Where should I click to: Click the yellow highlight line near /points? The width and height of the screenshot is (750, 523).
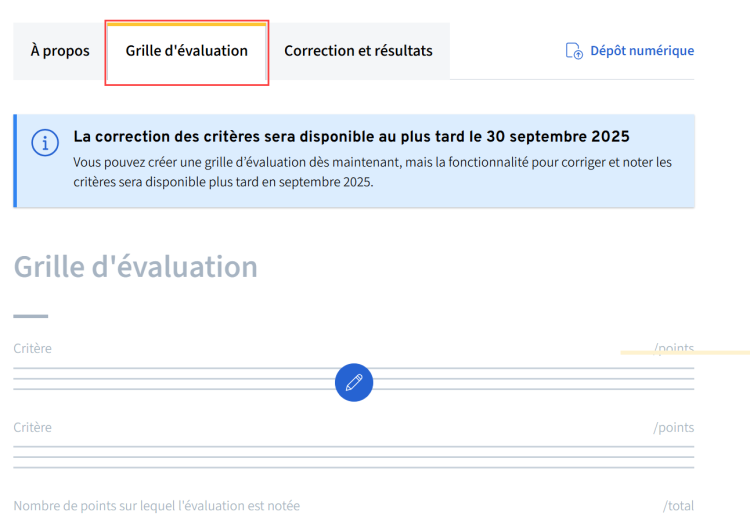tap(685, 353)
